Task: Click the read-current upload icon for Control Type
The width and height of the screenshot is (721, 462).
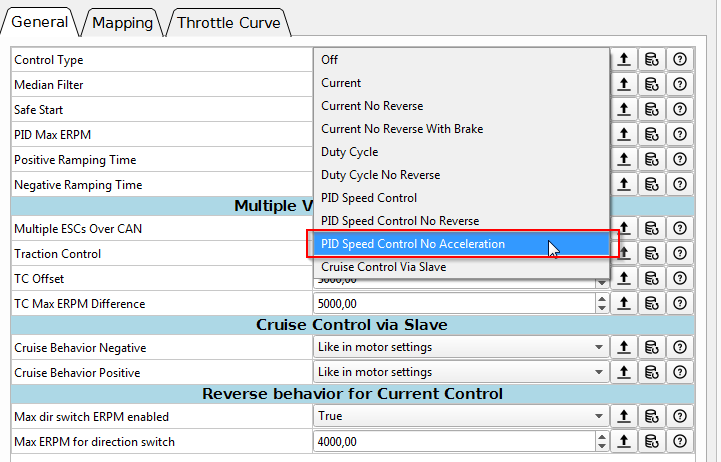Action: point(624,60)
